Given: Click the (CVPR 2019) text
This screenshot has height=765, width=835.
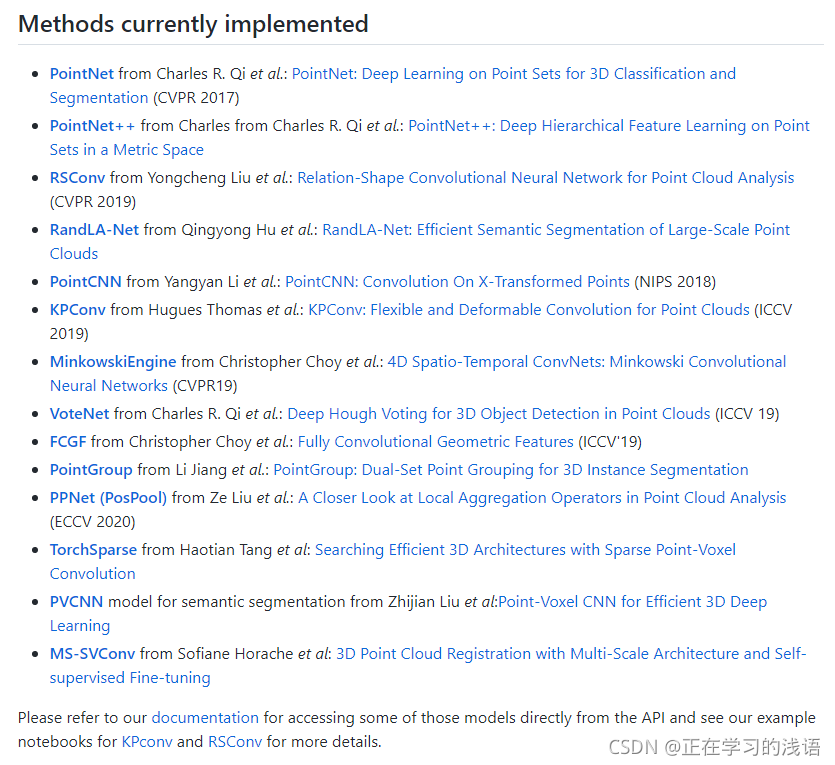Looking at the screenshot, I should 93,202.
